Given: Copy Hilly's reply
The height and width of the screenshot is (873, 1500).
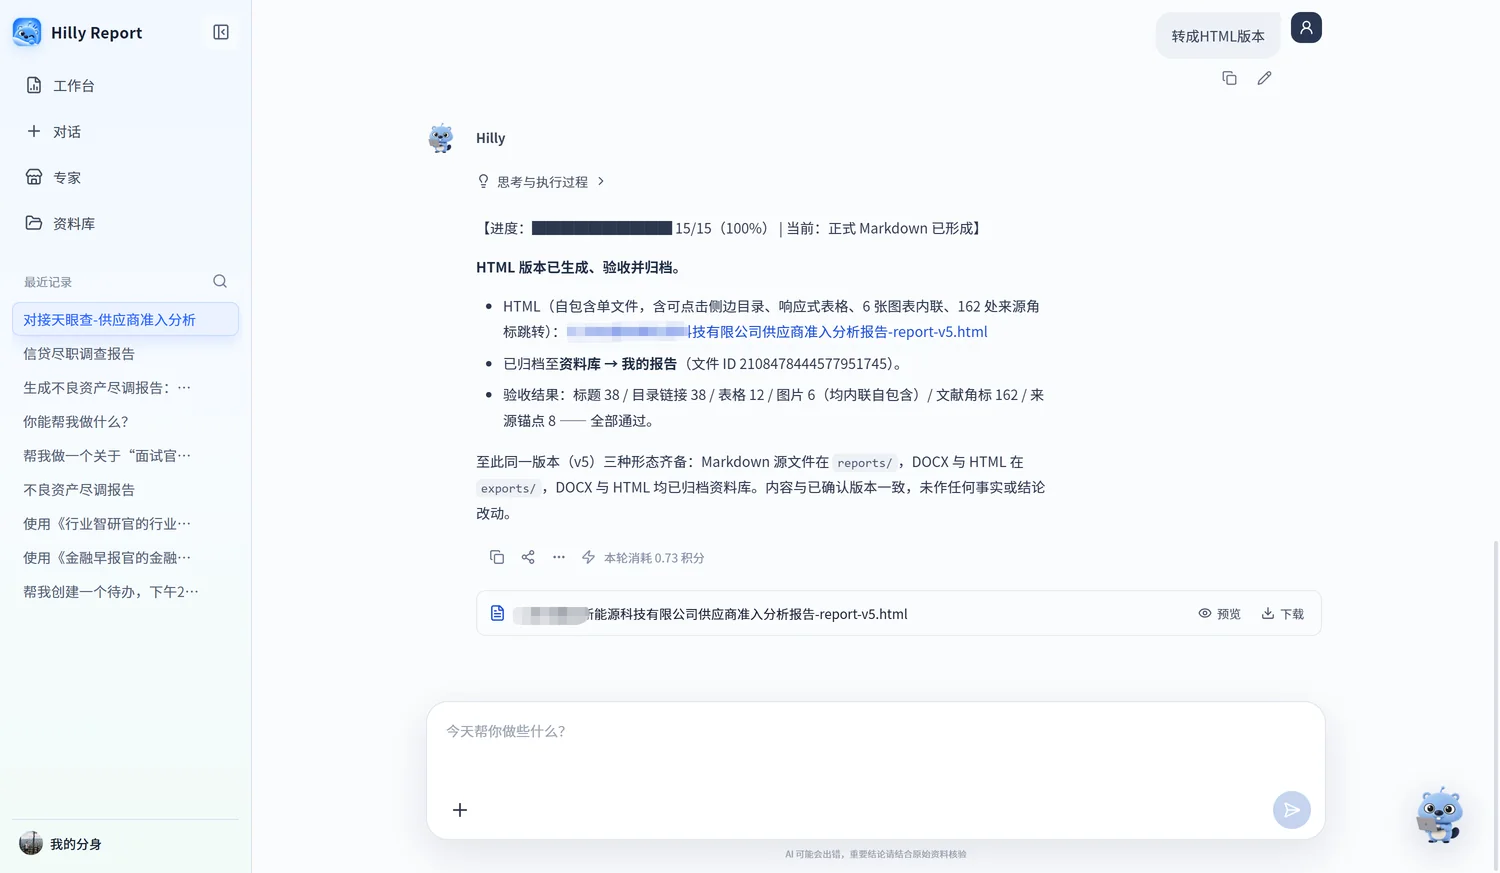Looking at the screenshot, I should click(x=496, y=557).
